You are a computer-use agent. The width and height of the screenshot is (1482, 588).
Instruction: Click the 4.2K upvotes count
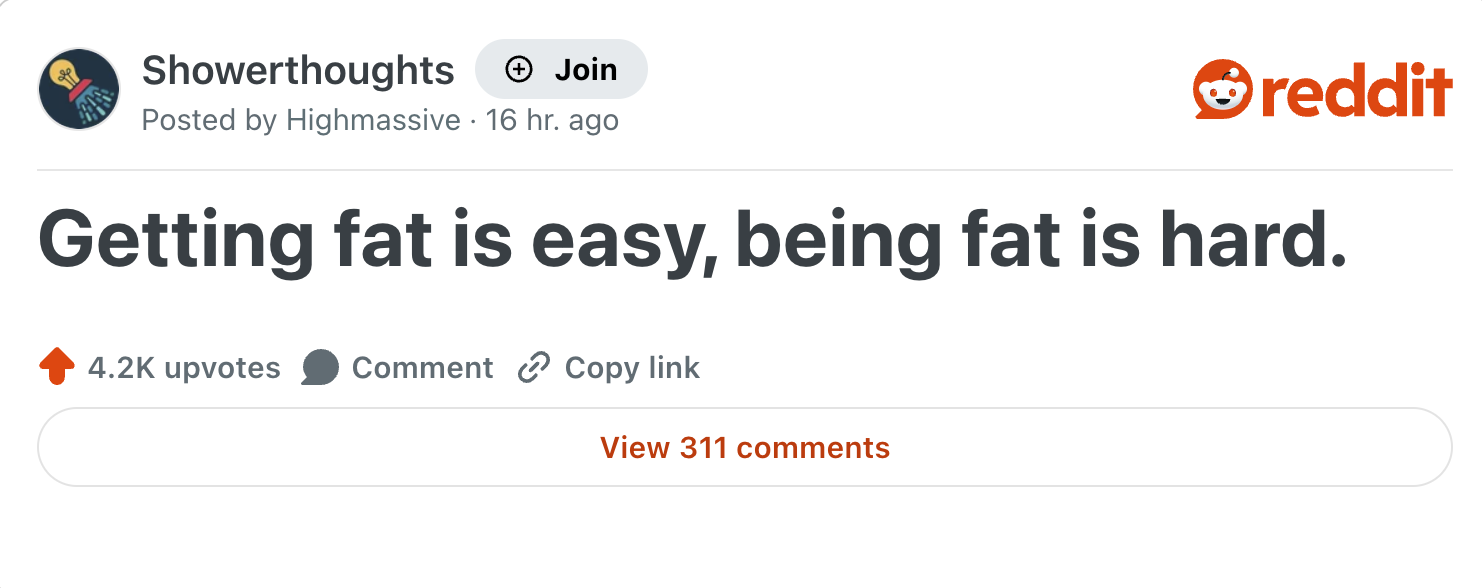coord(184,368)
